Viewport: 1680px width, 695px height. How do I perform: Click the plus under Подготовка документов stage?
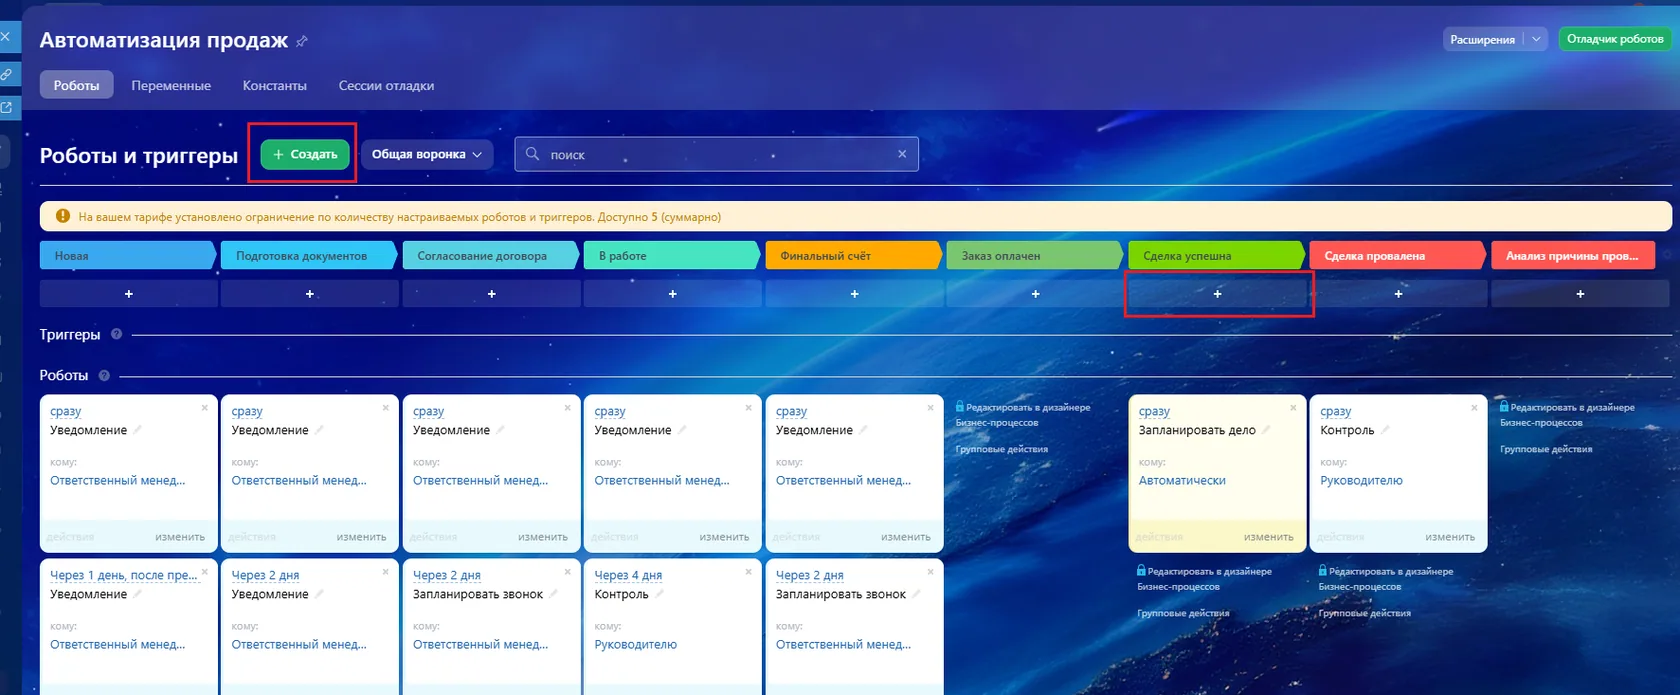310,294
